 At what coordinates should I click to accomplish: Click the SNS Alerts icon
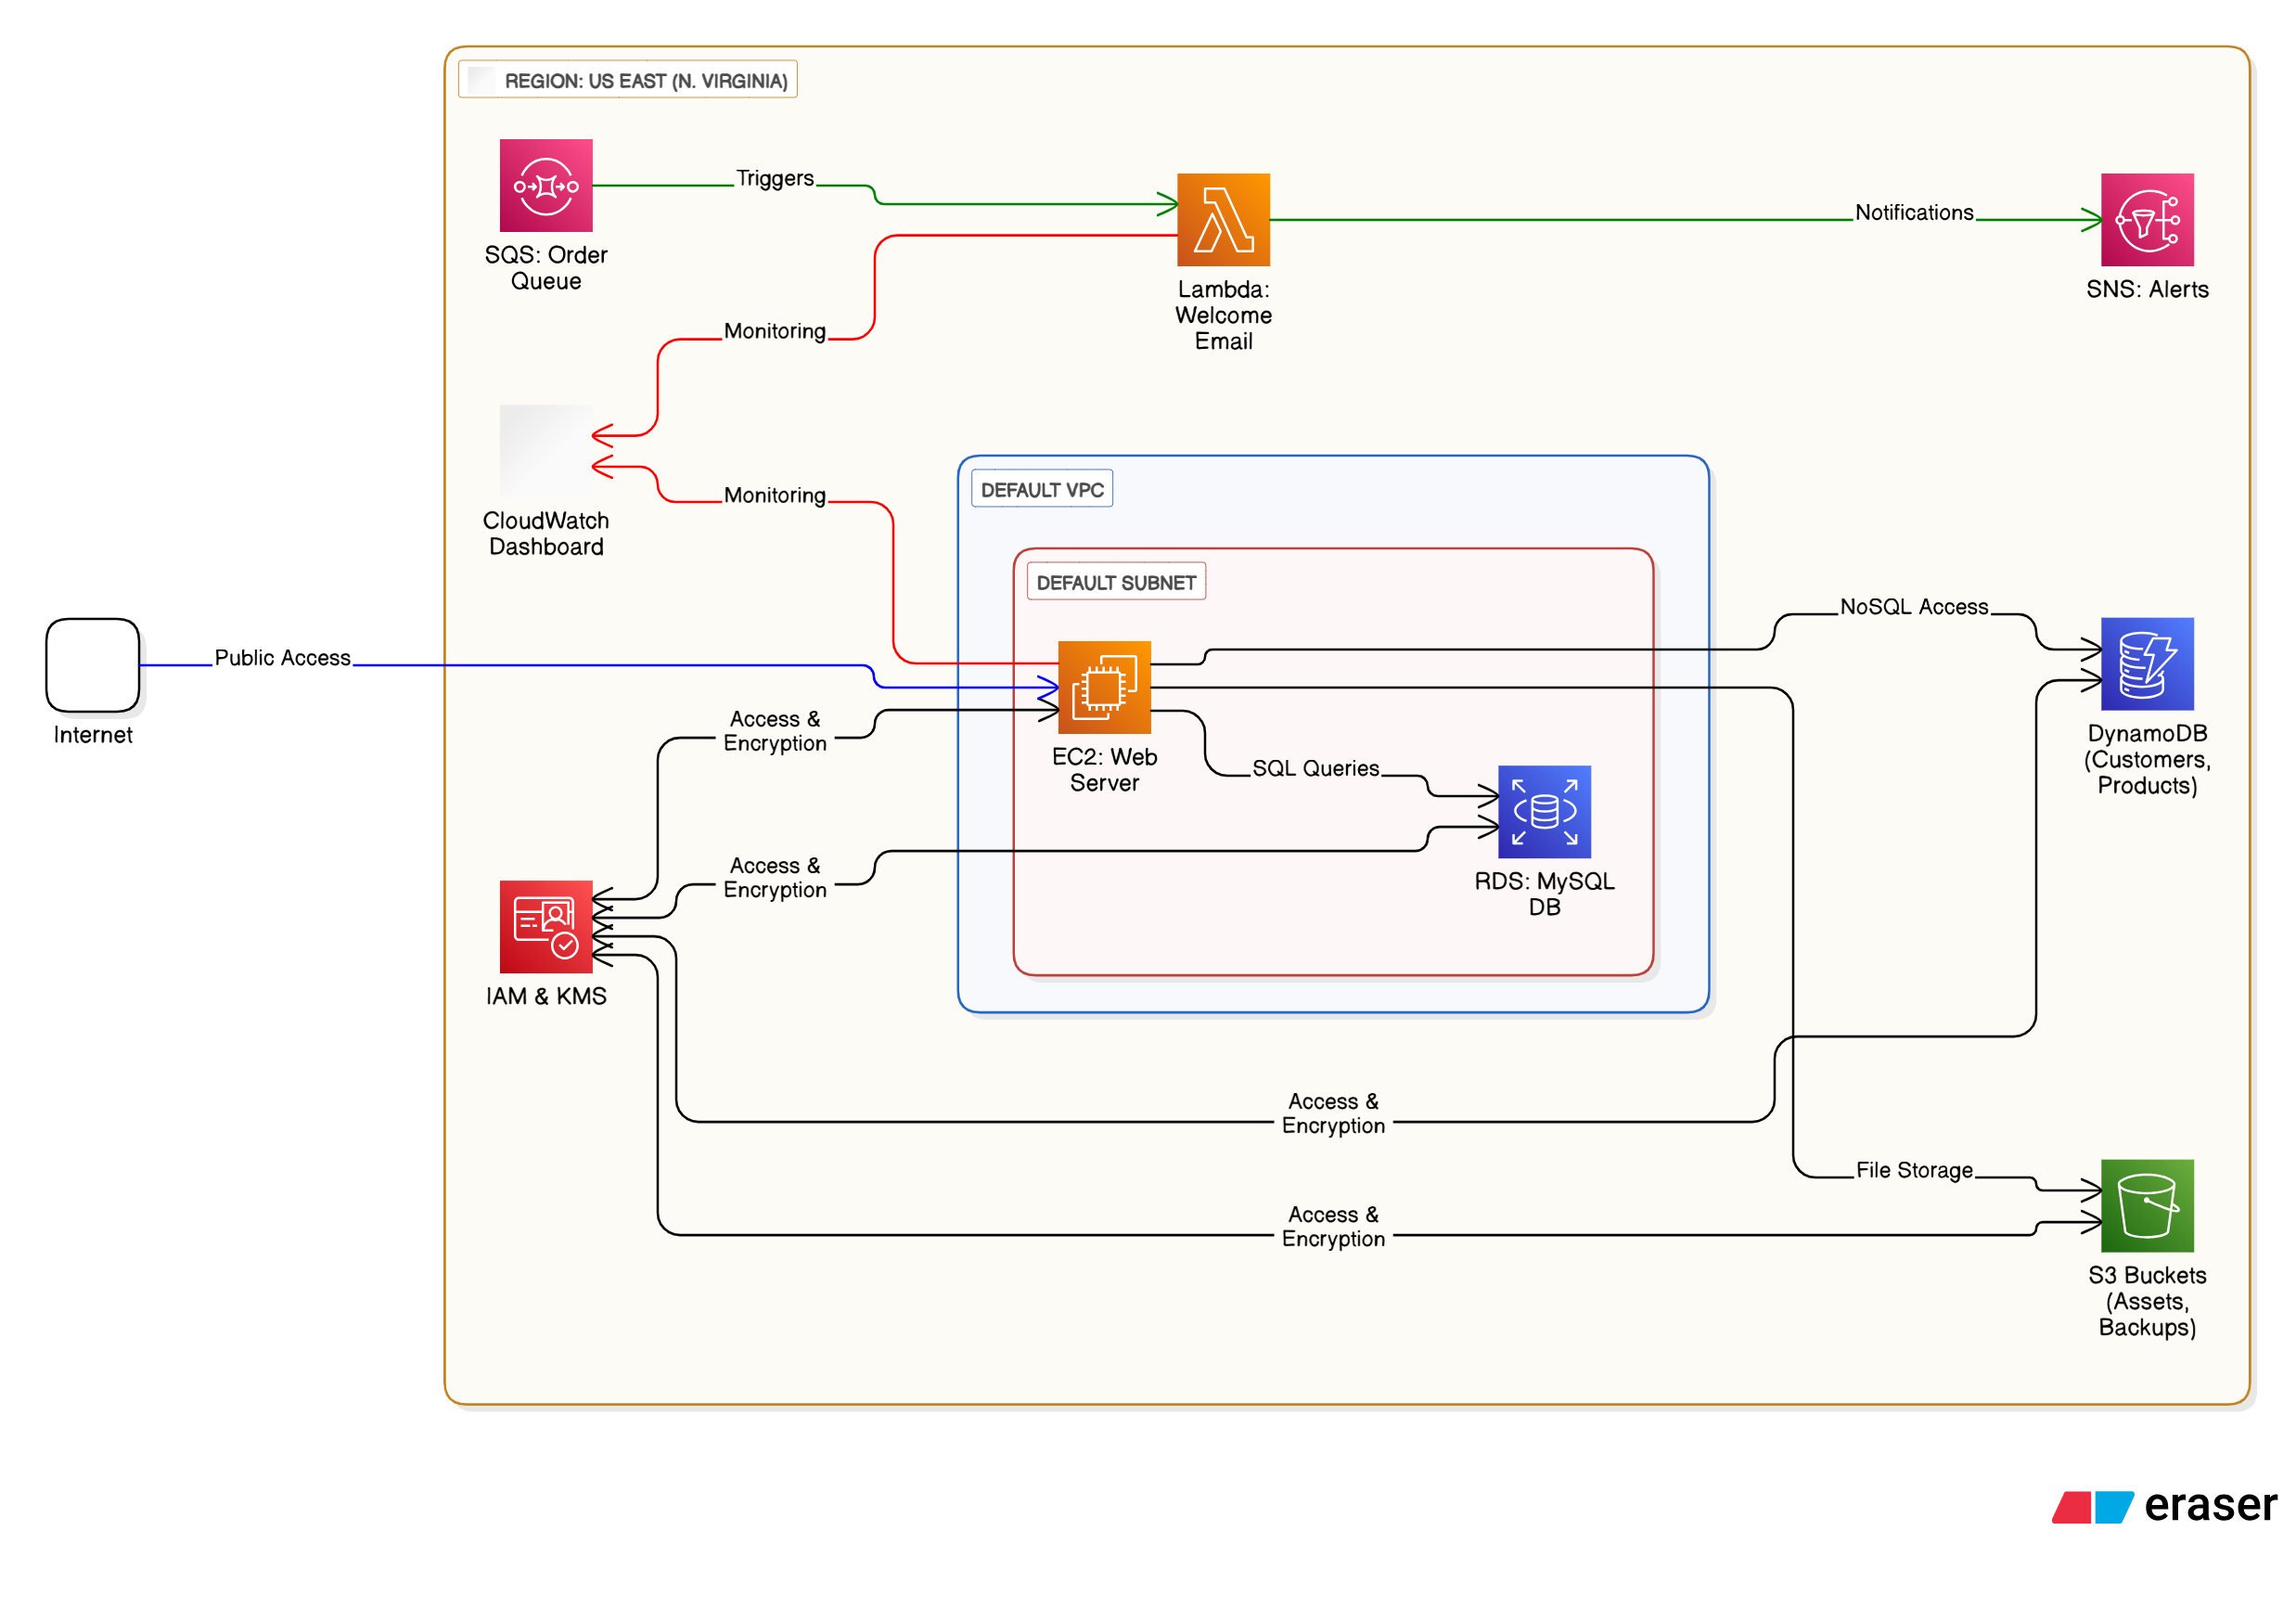tap(2147, 220)
